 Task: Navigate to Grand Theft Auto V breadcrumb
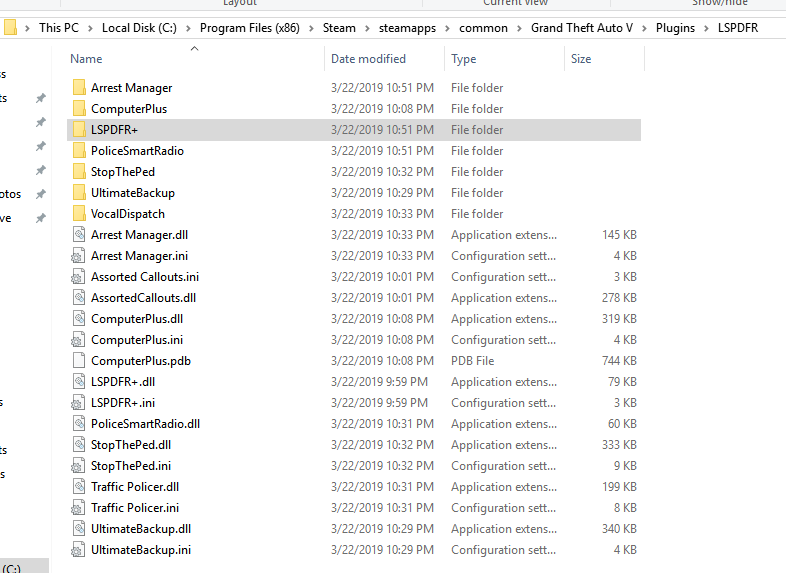pyautogui.click(x=582, y=28)
